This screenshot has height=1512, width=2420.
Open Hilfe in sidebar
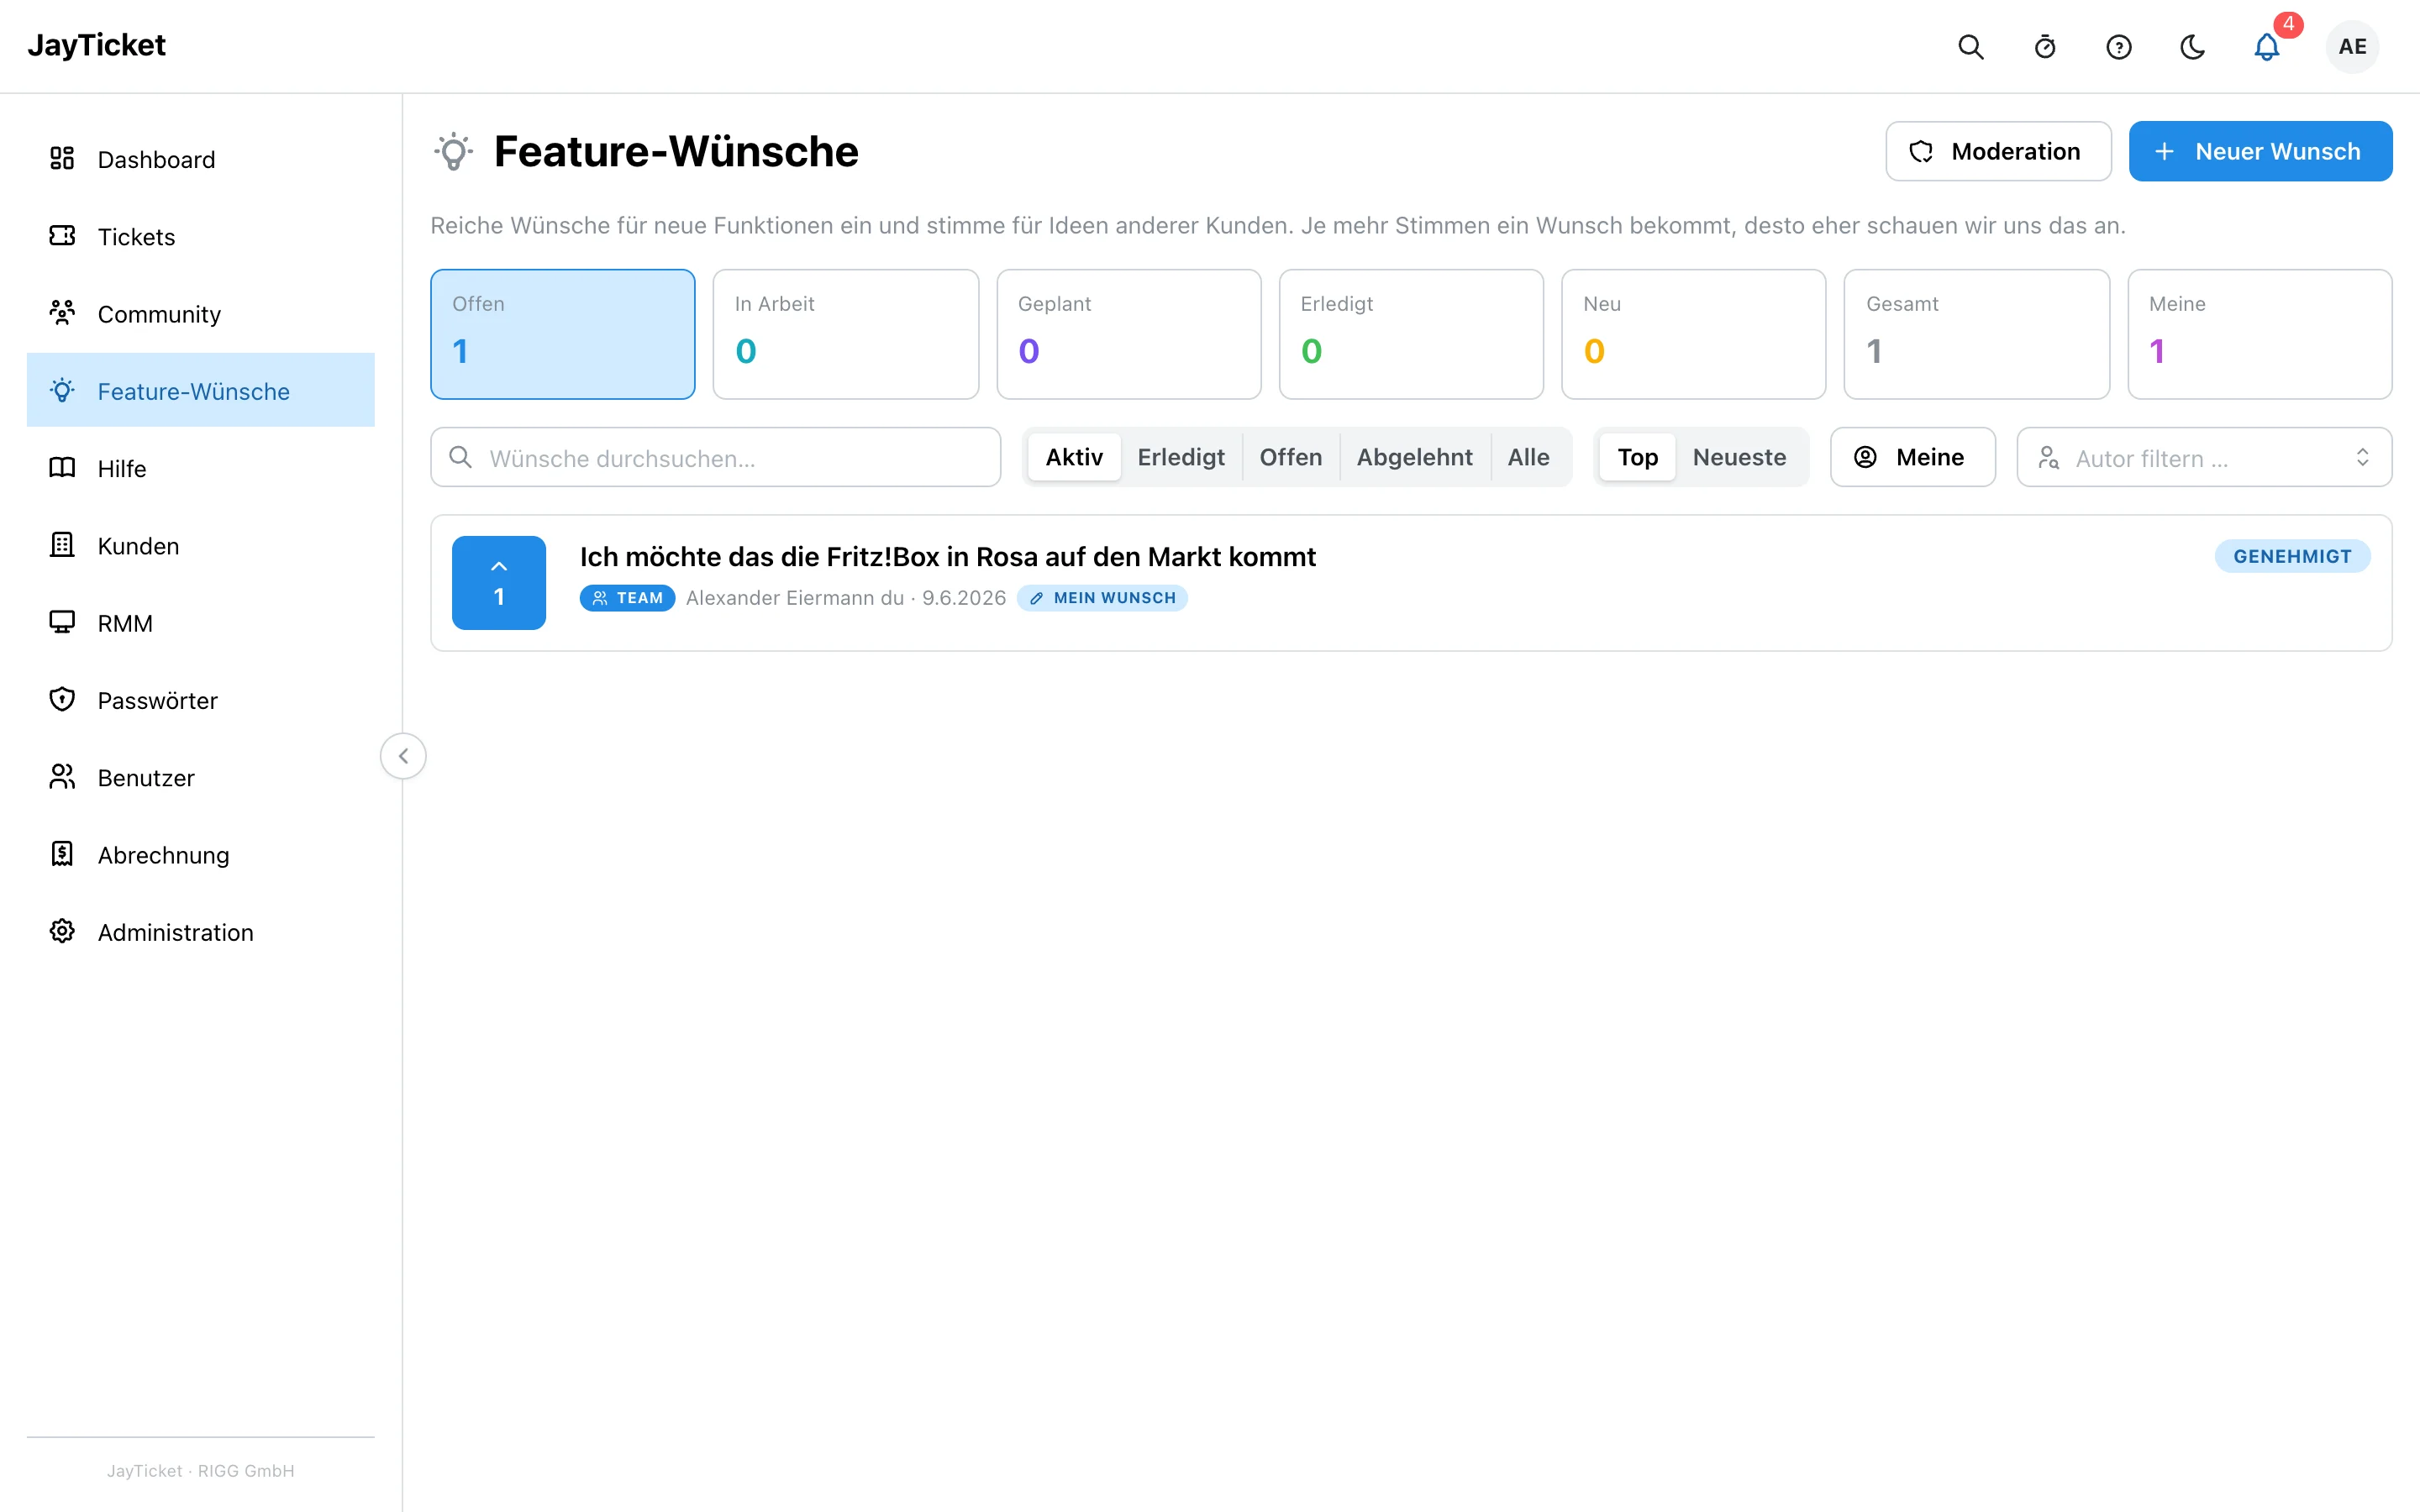201,468
